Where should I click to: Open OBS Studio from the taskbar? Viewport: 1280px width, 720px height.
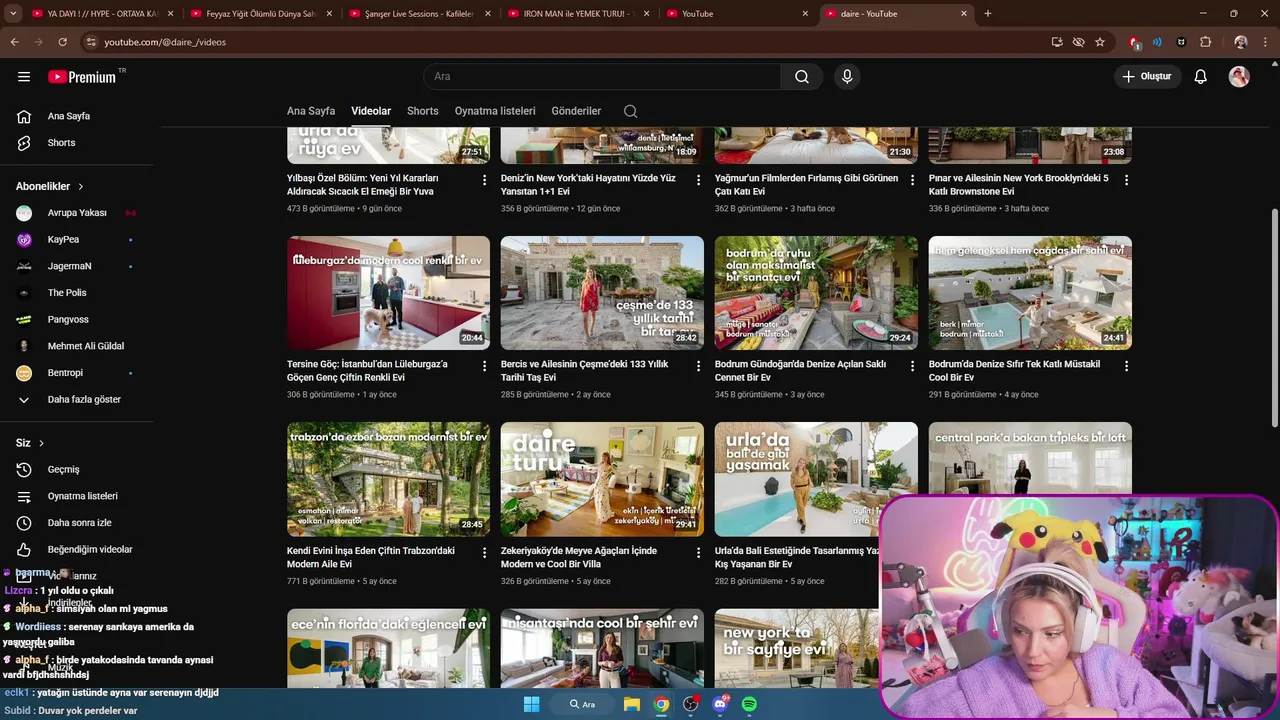(x=690, y=704)
